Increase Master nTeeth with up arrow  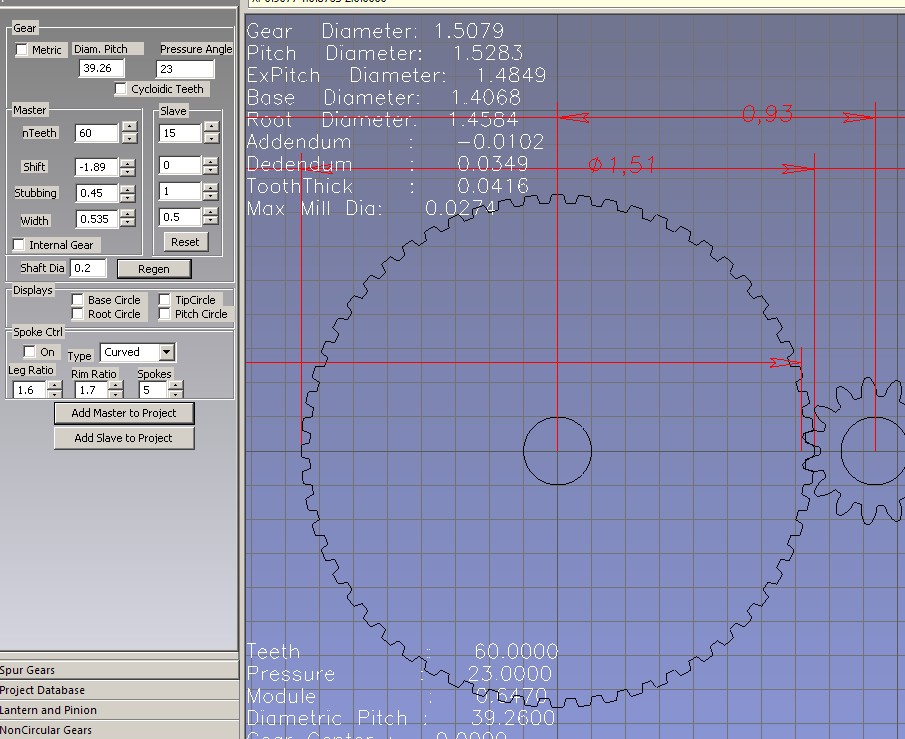[129, 127]
